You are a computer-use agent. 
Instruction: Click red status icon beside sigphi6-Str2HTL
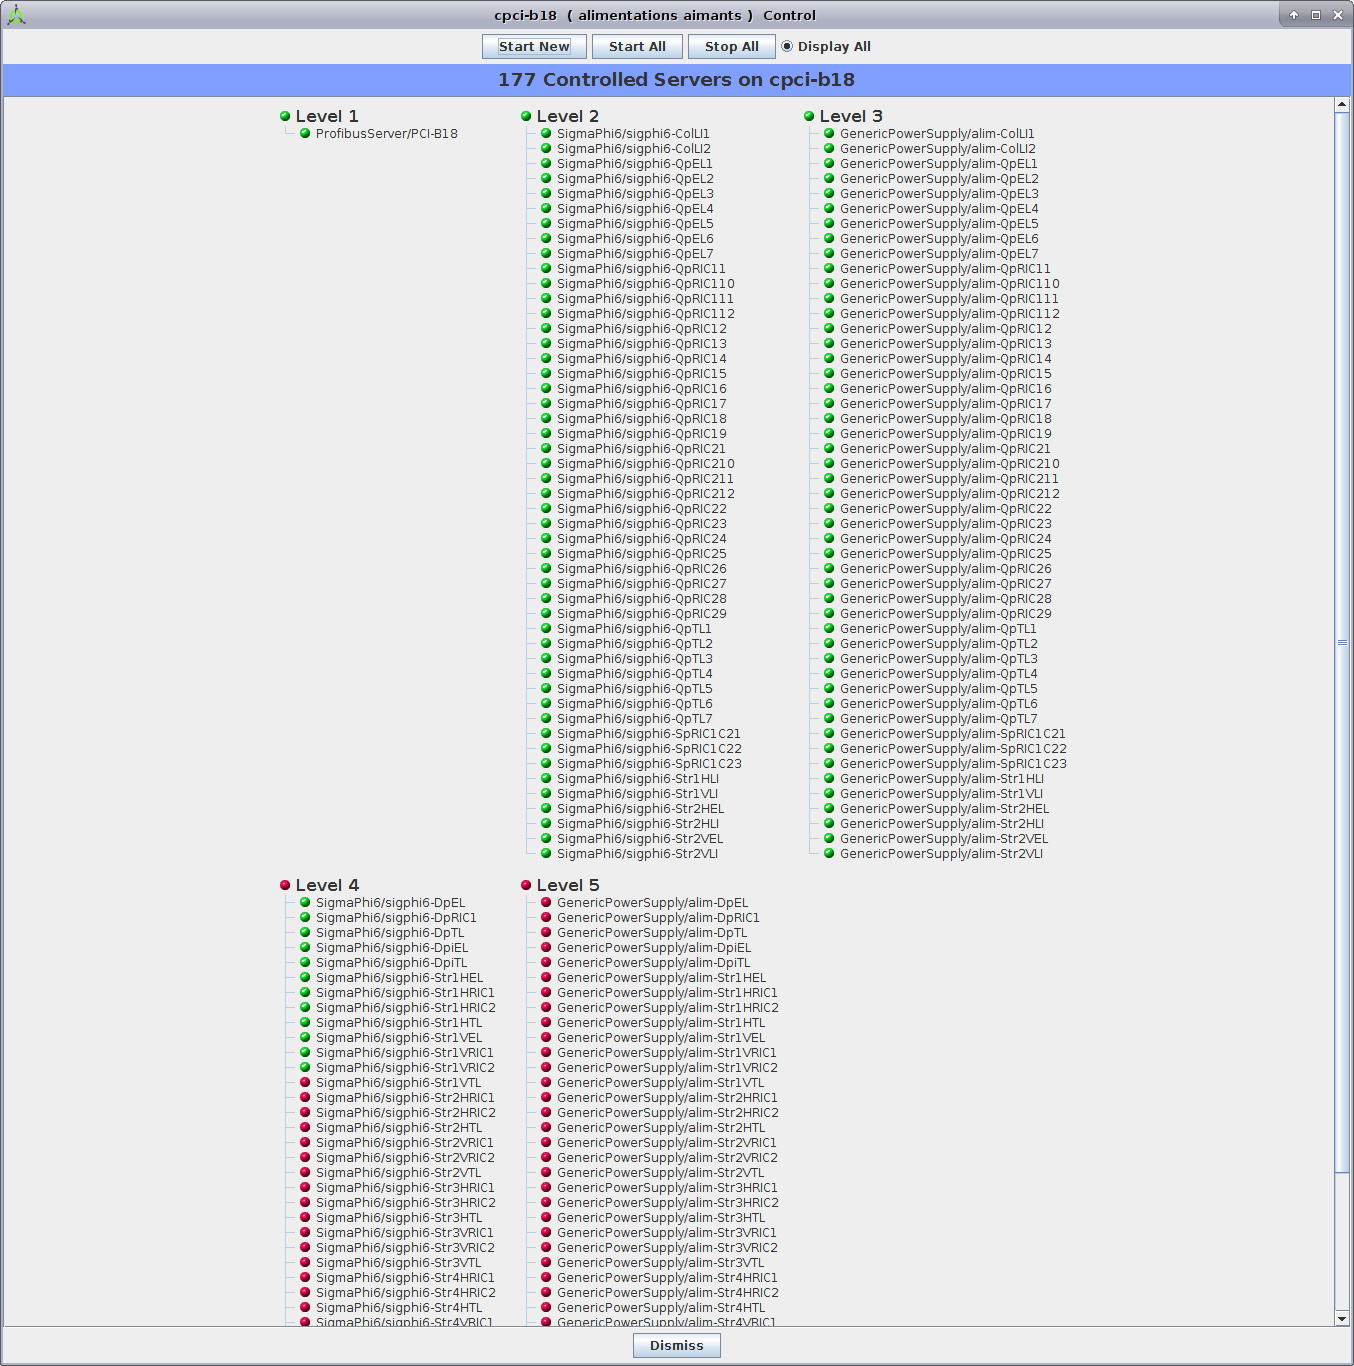point(305,1127)
